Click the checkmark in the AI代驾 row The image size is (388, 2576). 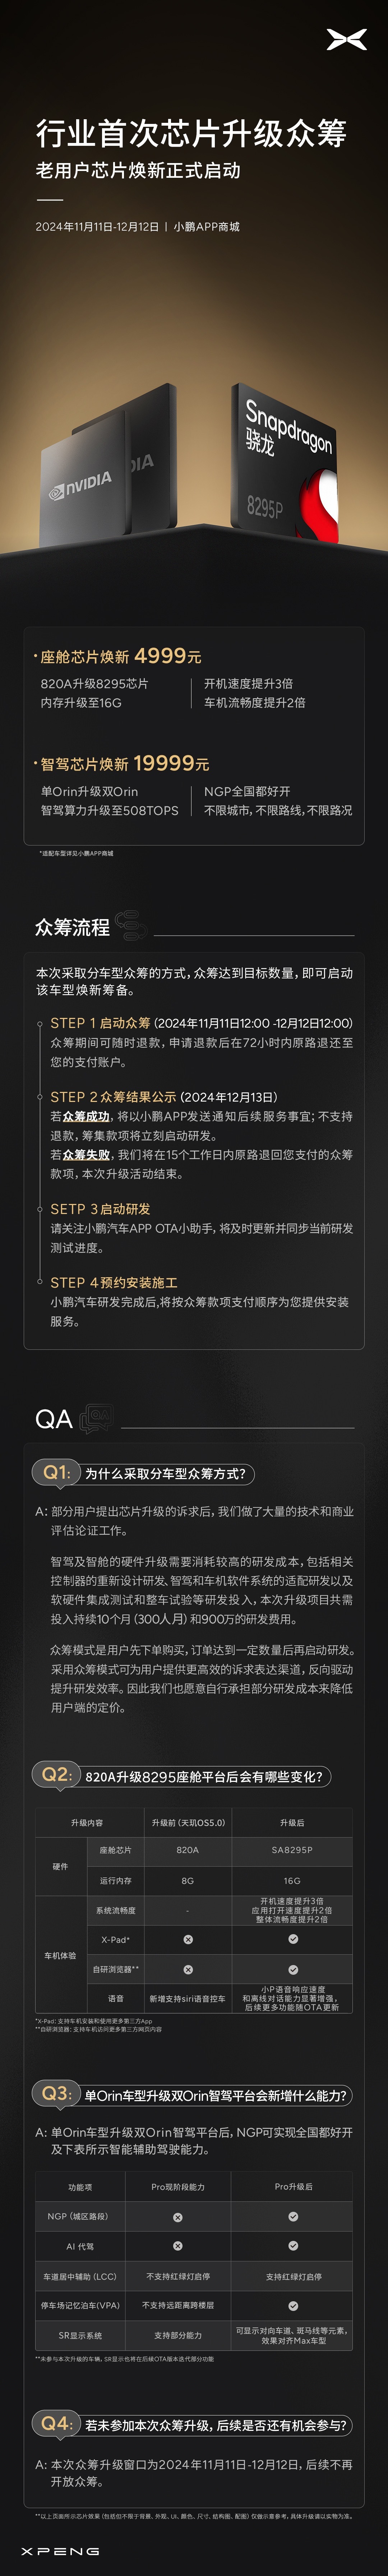pos(293,2246)
